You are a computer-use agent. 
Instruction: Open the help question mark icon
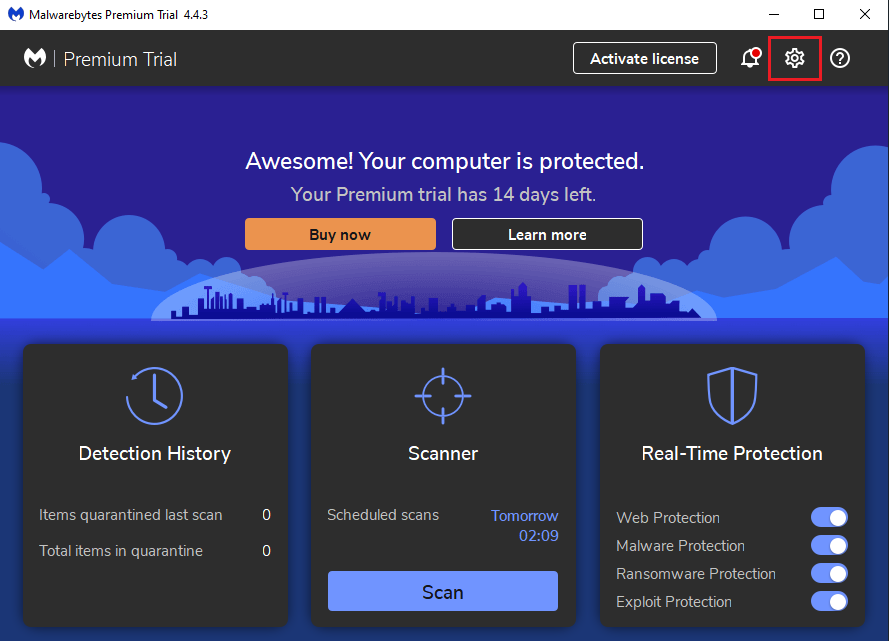pyautogui.click(x=840, y=58)
